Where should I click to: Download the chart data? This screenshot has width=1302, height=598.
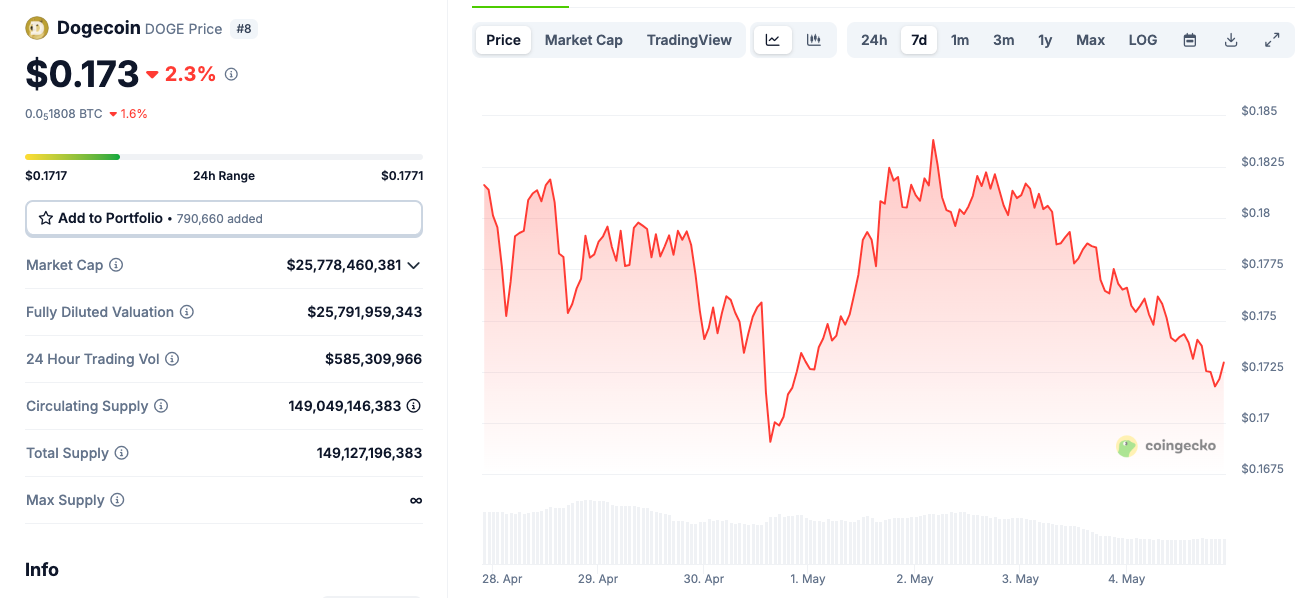(x=1231, y=40)
